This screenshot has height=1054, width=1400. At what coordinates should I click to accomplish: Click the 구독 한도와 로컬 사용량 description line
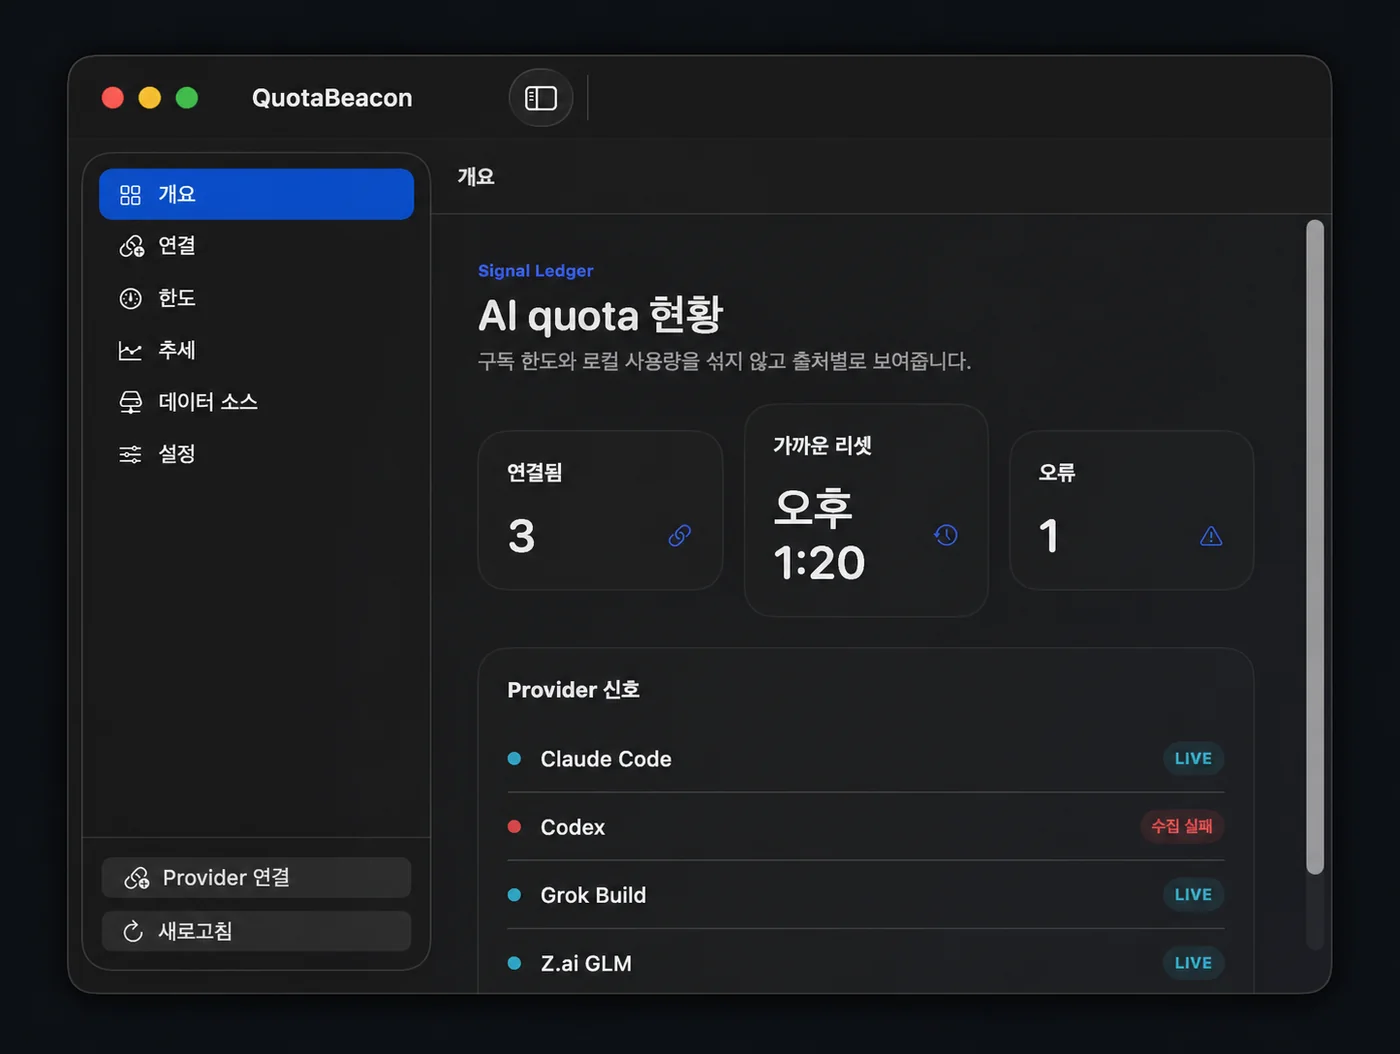724,361
